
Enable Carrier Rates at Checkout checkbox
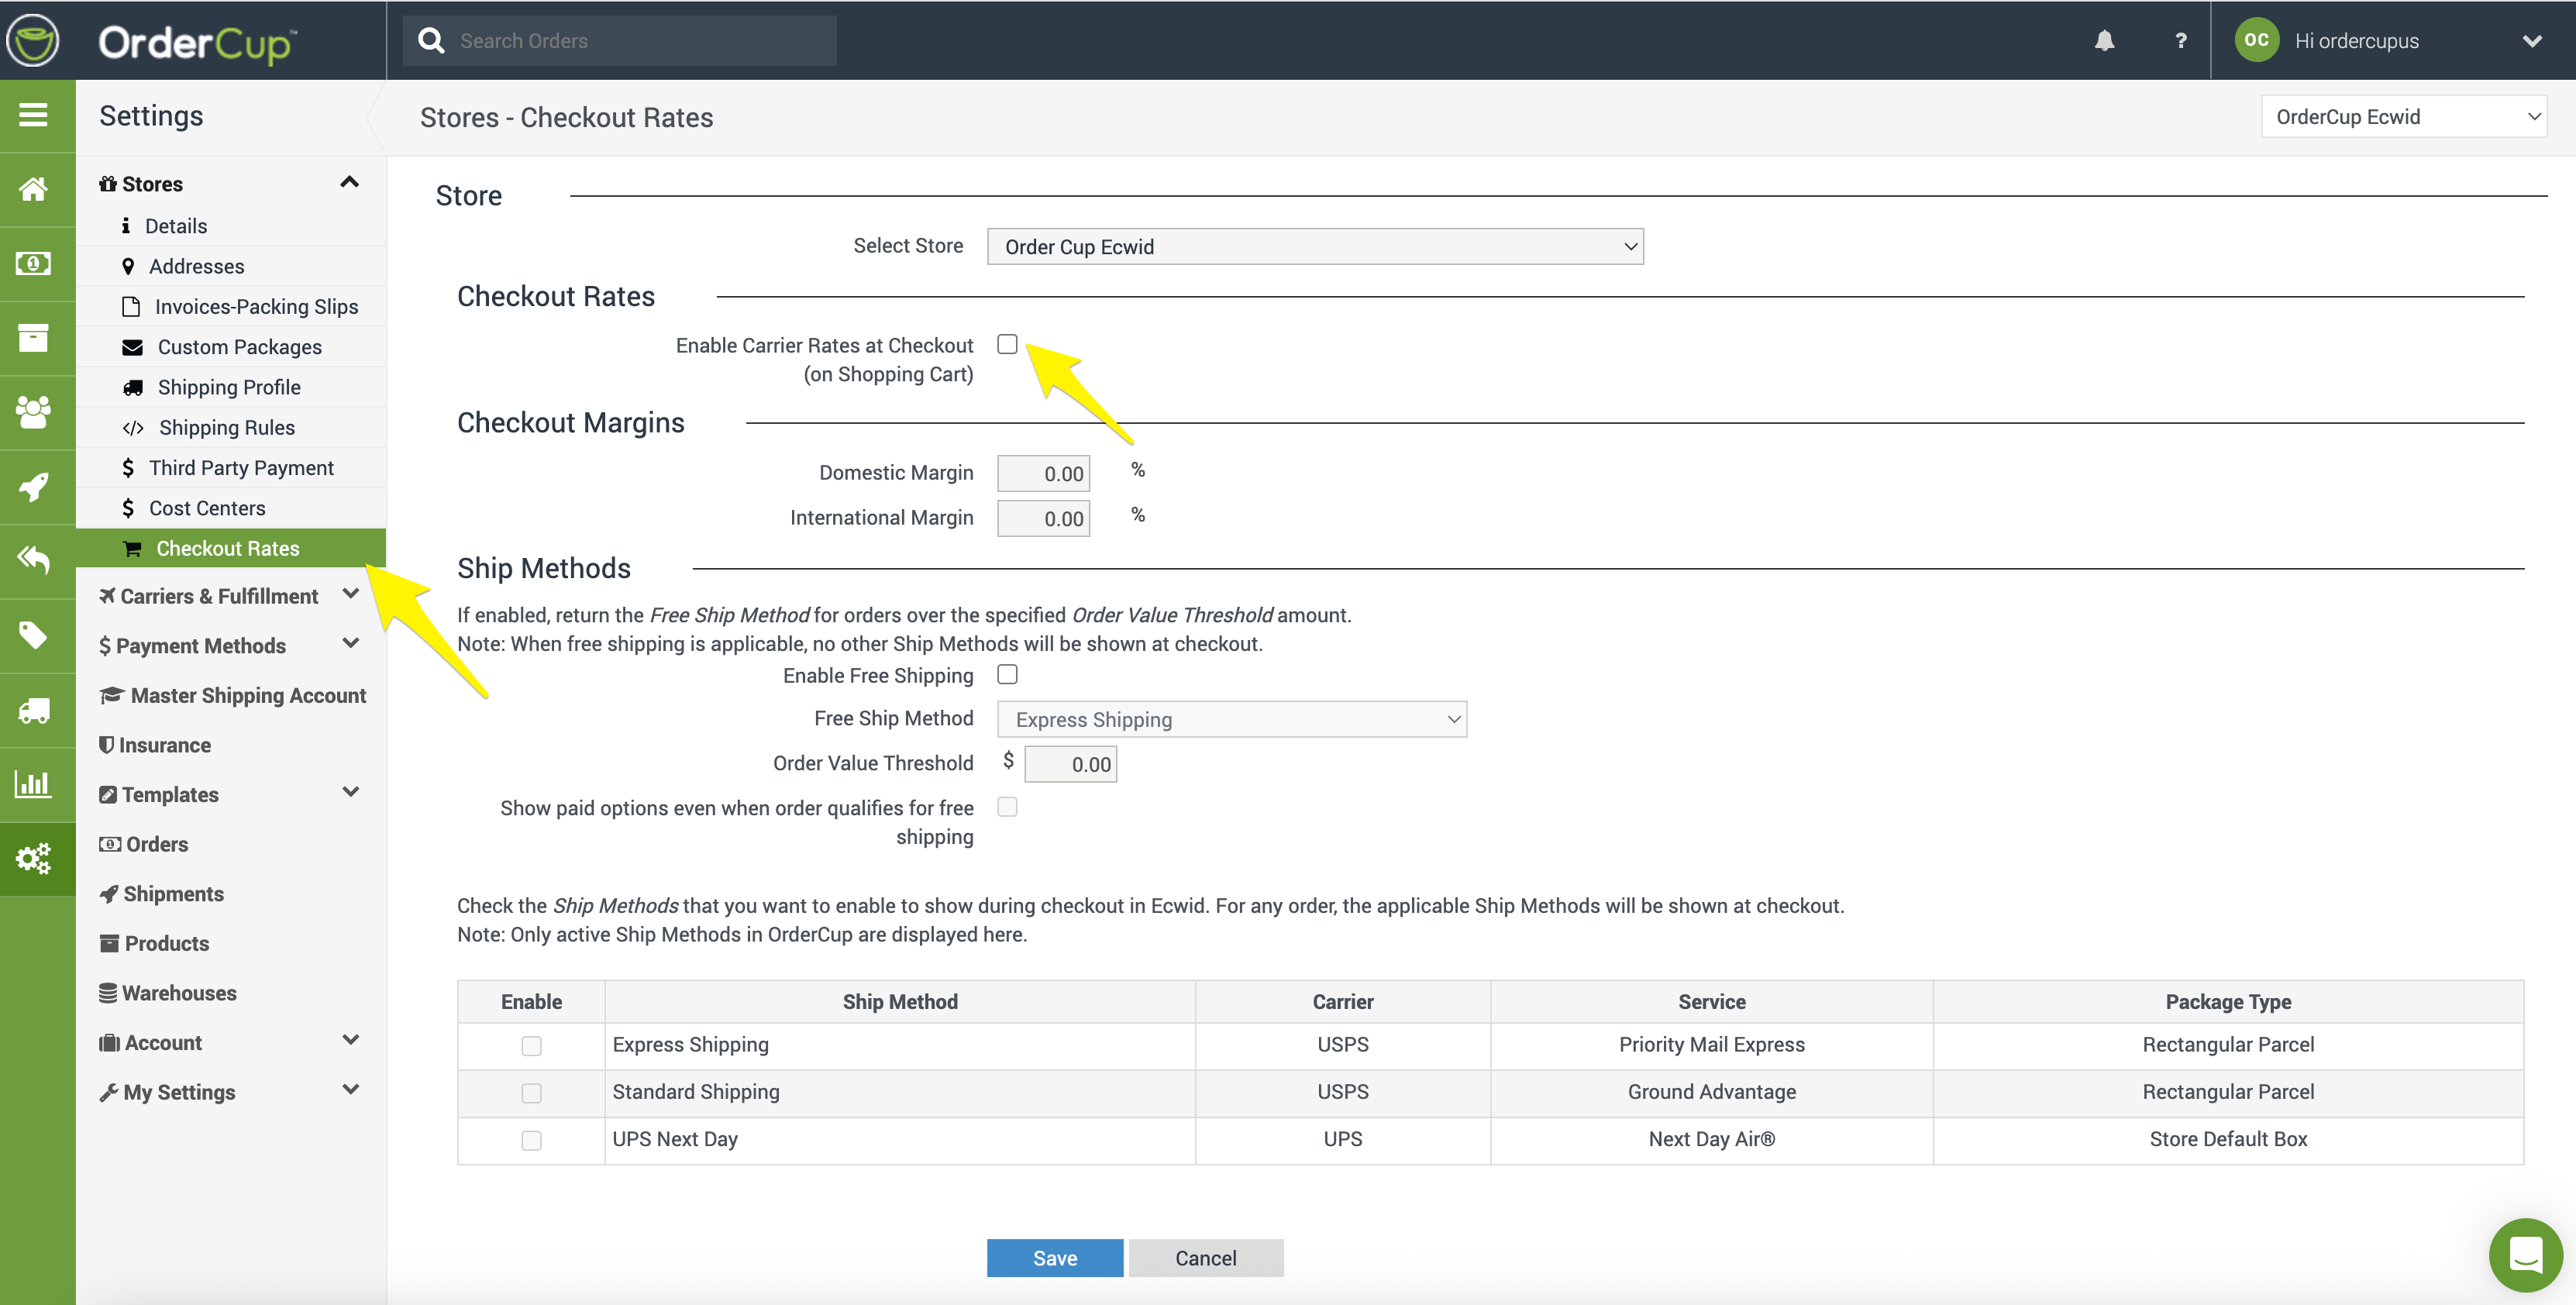(1007, 345)
